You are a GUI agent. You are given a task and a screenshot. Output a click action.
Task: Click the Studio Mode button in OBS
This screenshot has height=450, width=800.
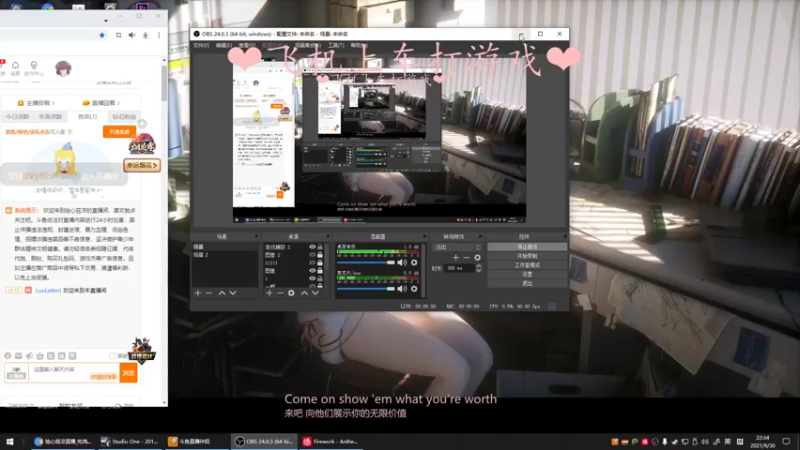[x=527, y=265]
